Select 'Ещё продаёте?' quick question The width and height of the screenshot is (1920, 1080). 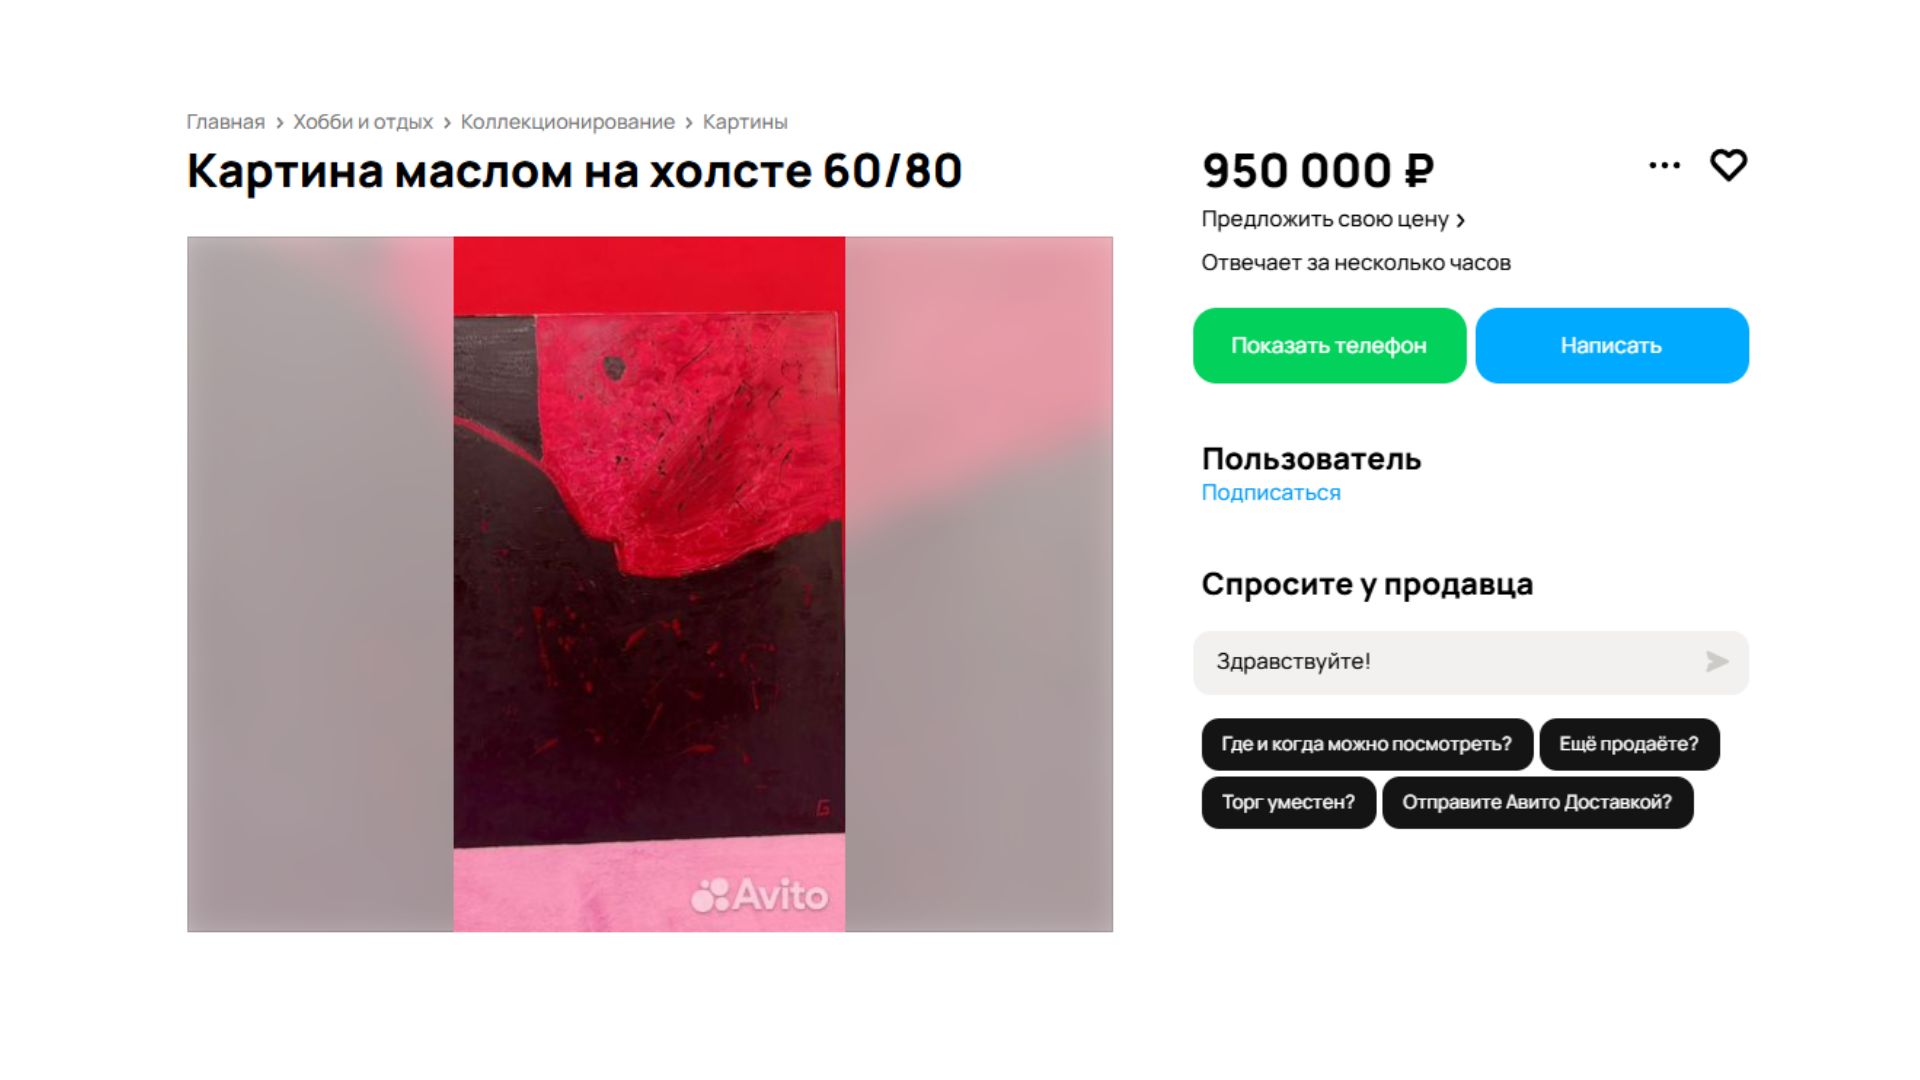coord(1629,744)
